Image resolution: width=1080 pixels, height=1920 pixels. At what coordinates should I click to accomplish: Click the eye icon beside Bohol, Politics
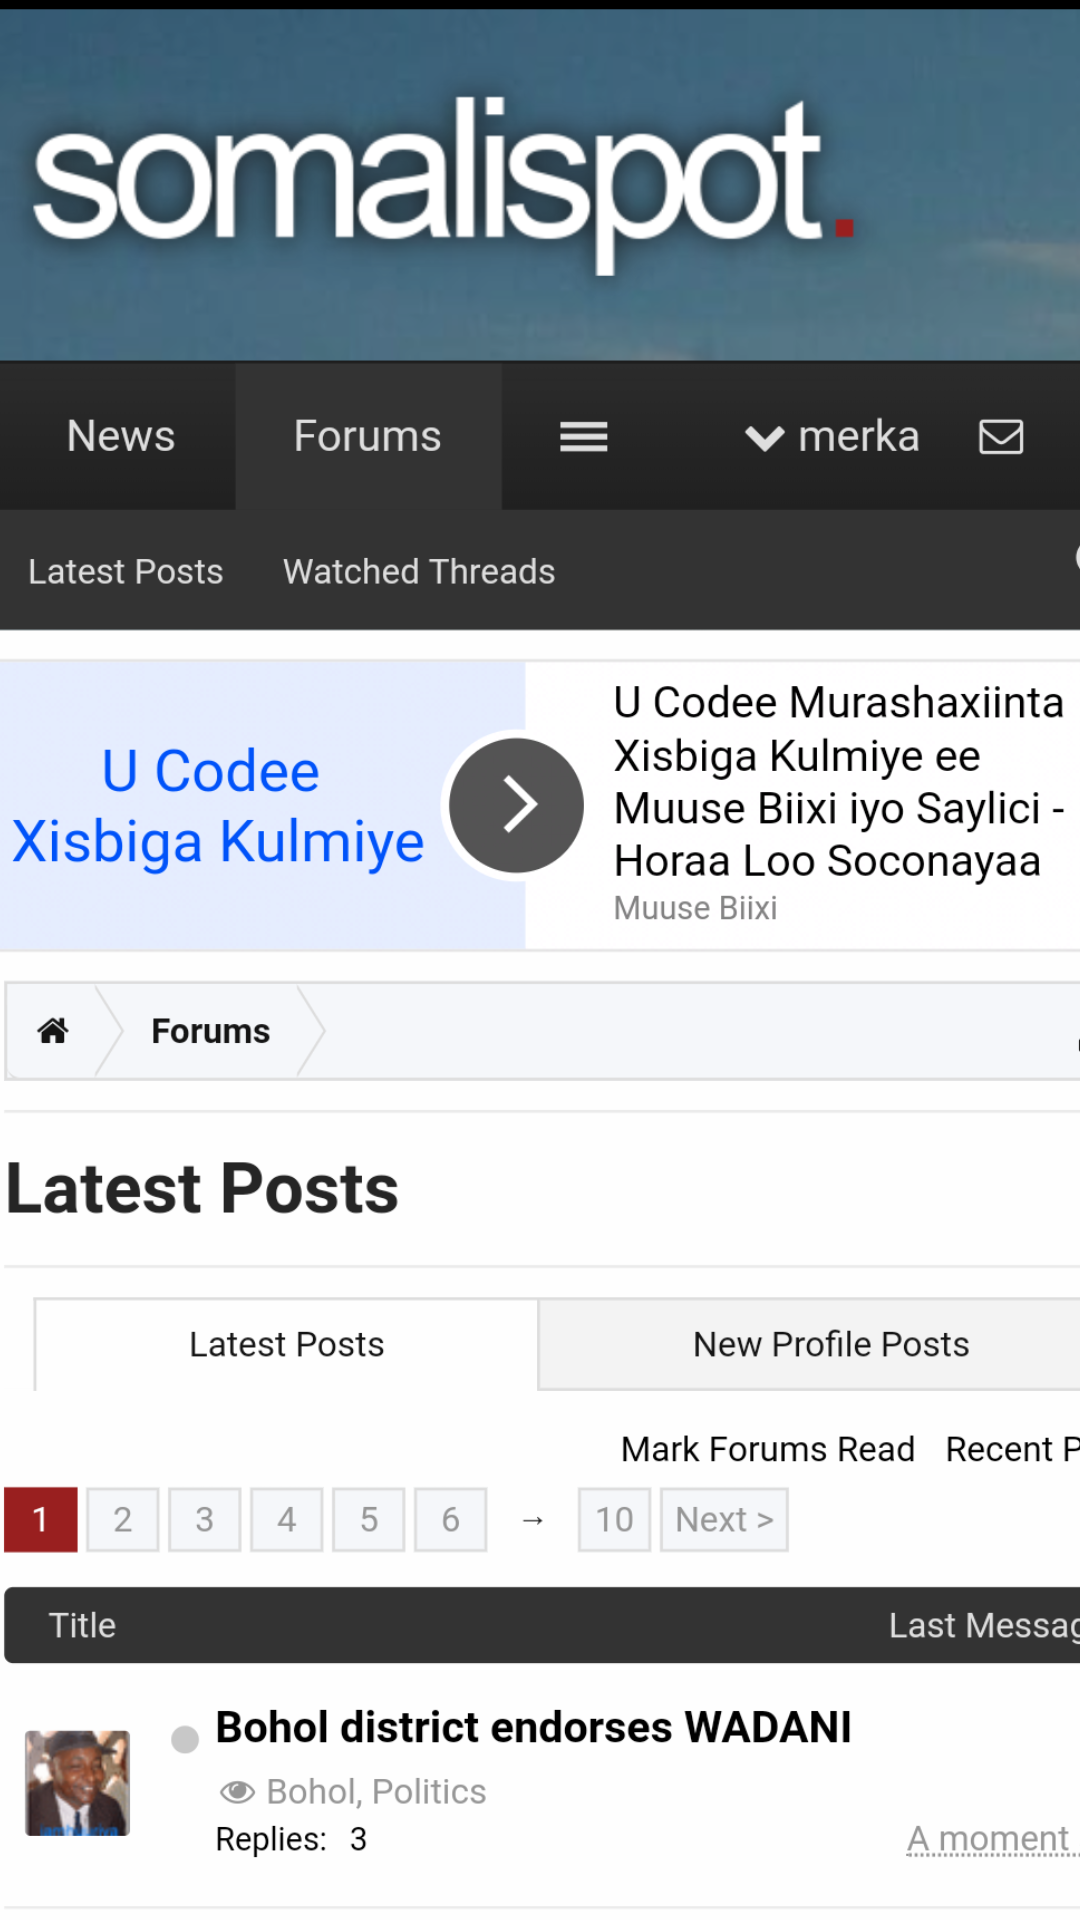tap(237, 1791)
